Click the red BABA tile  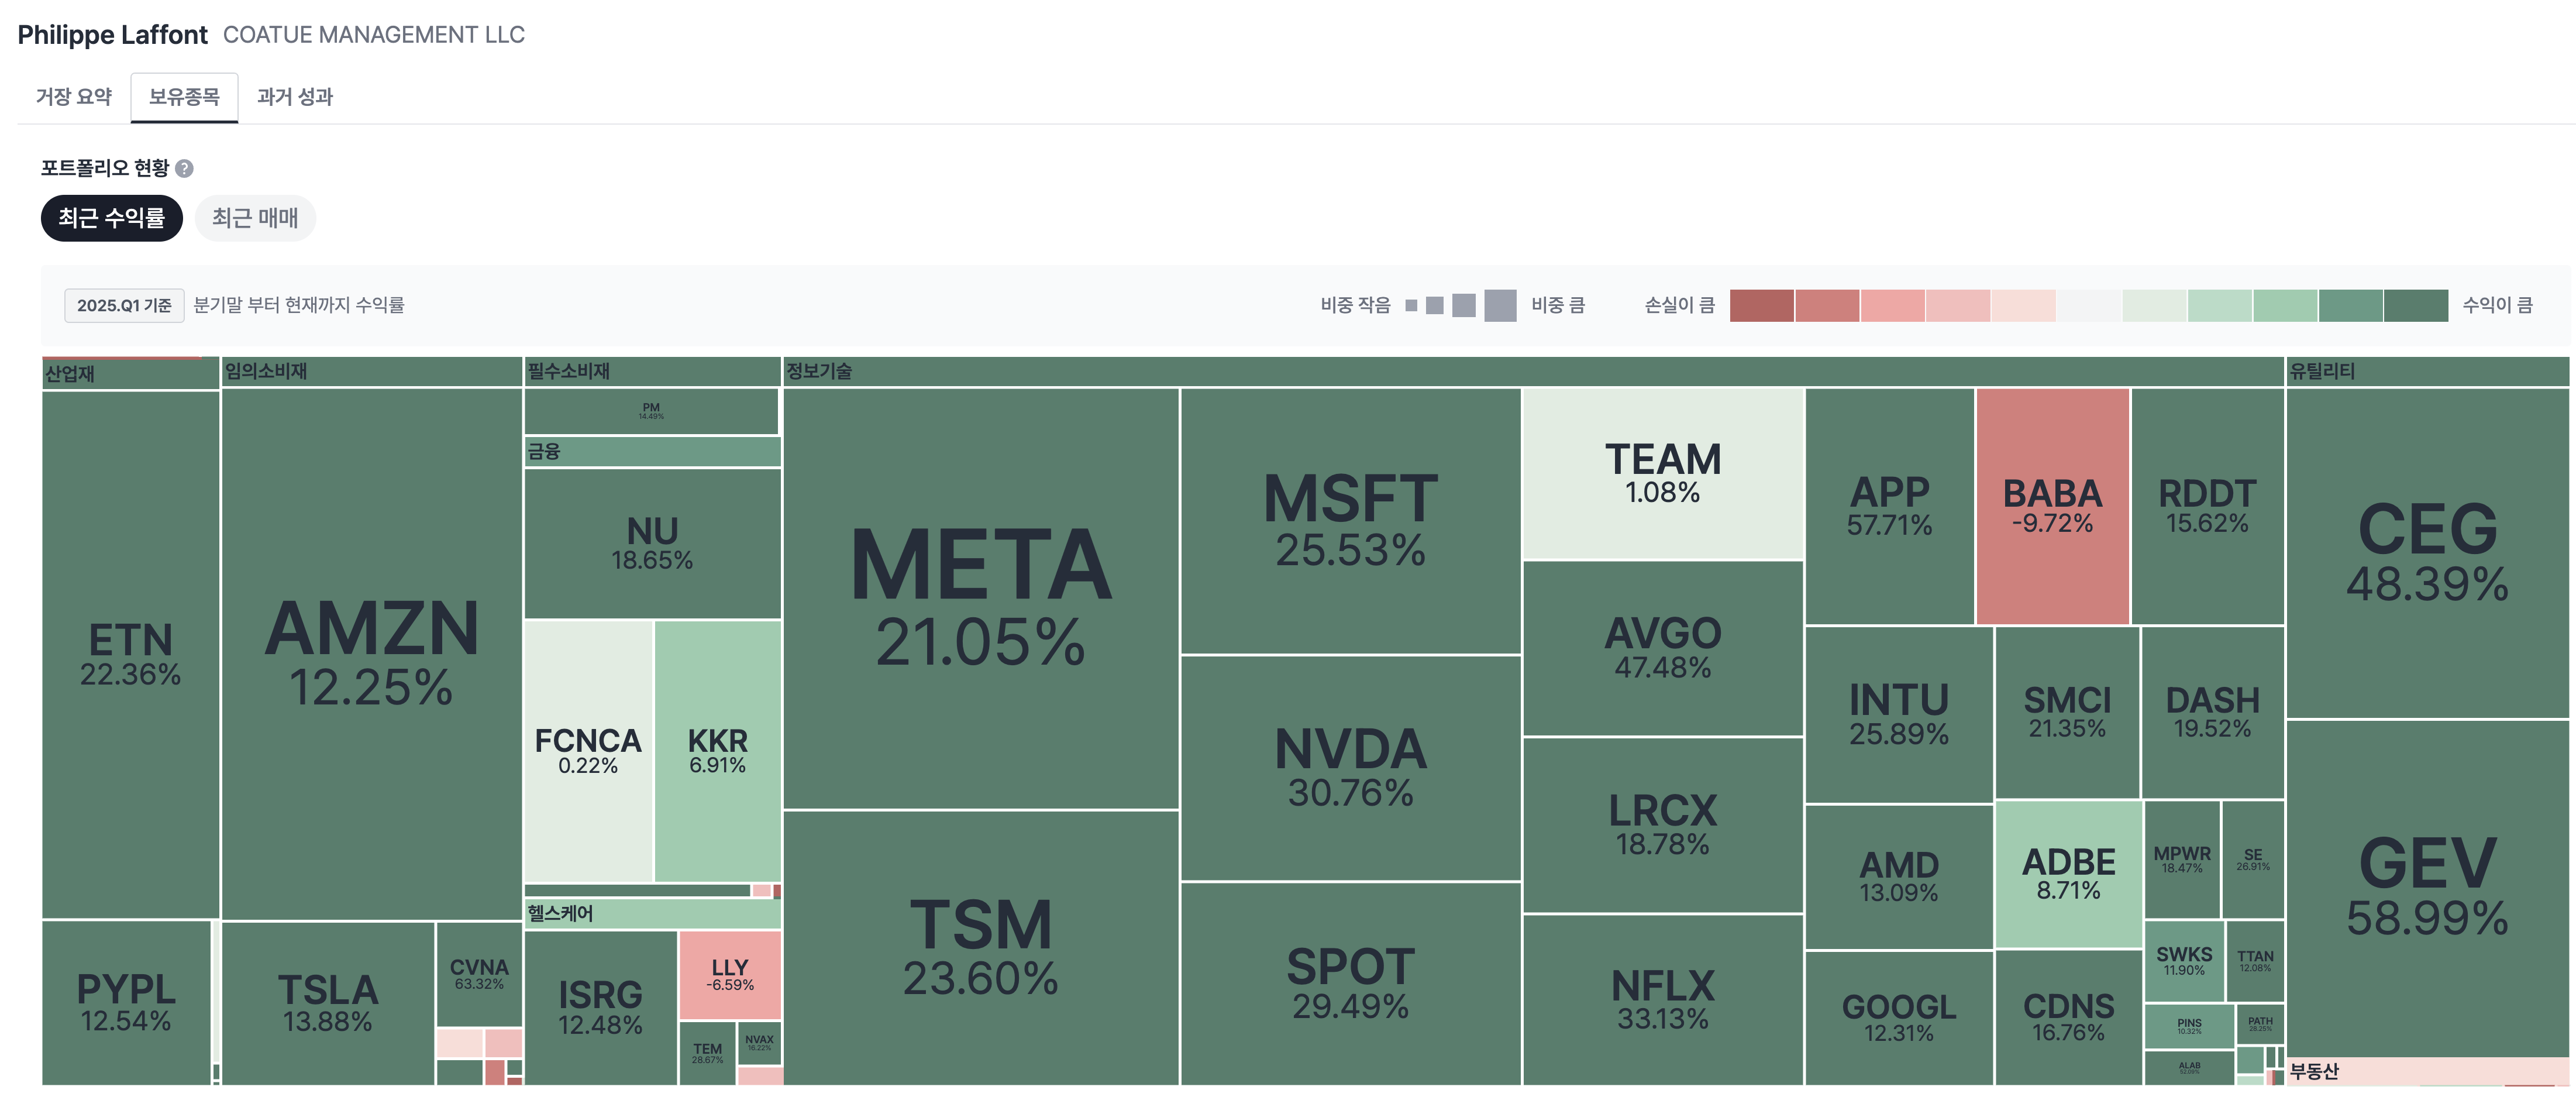(x=2052, y=506)
